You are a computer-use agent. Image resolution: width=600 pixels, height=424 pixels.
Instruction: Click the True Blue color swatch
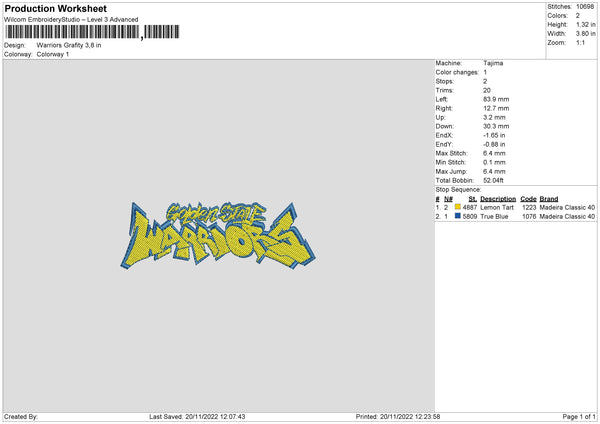(x=458, y=216)
